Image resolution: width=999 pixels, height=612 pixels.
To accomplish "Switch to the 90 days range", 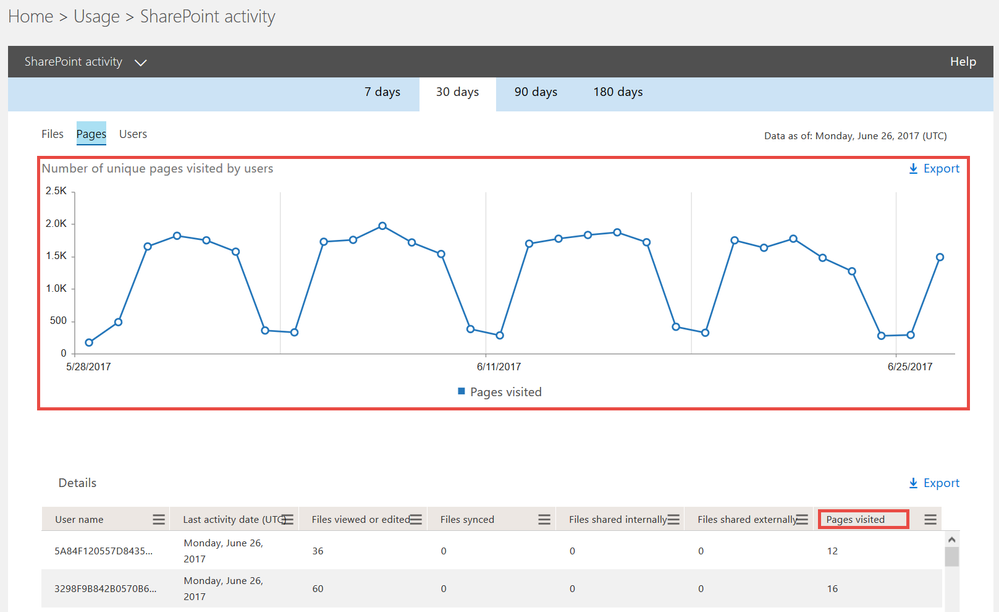I will coord(536,92).
